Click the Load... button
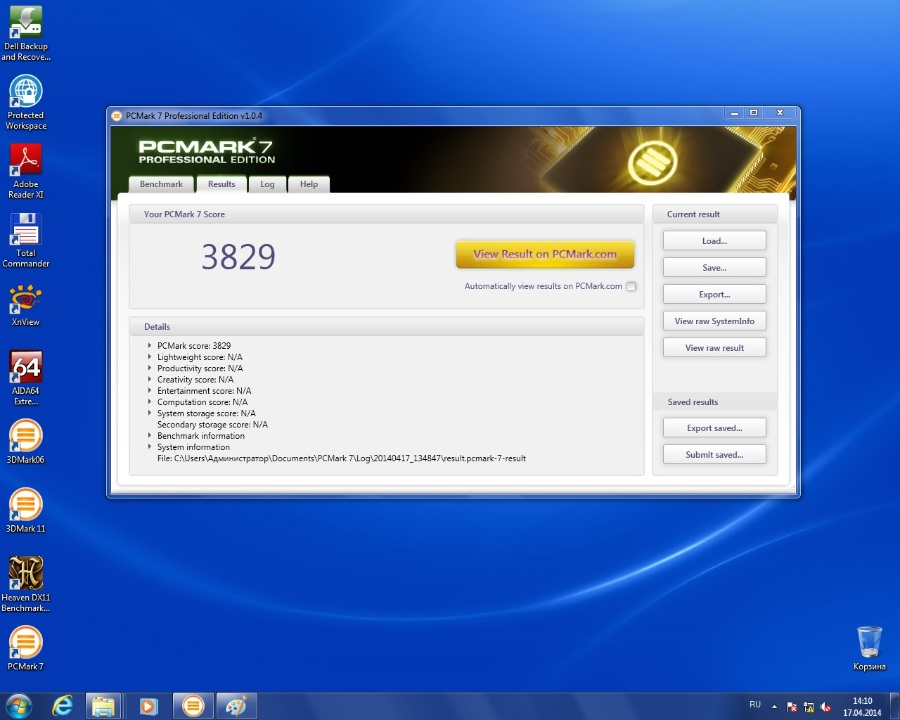The height and width of the screenshot is (720, 900). 715,241
